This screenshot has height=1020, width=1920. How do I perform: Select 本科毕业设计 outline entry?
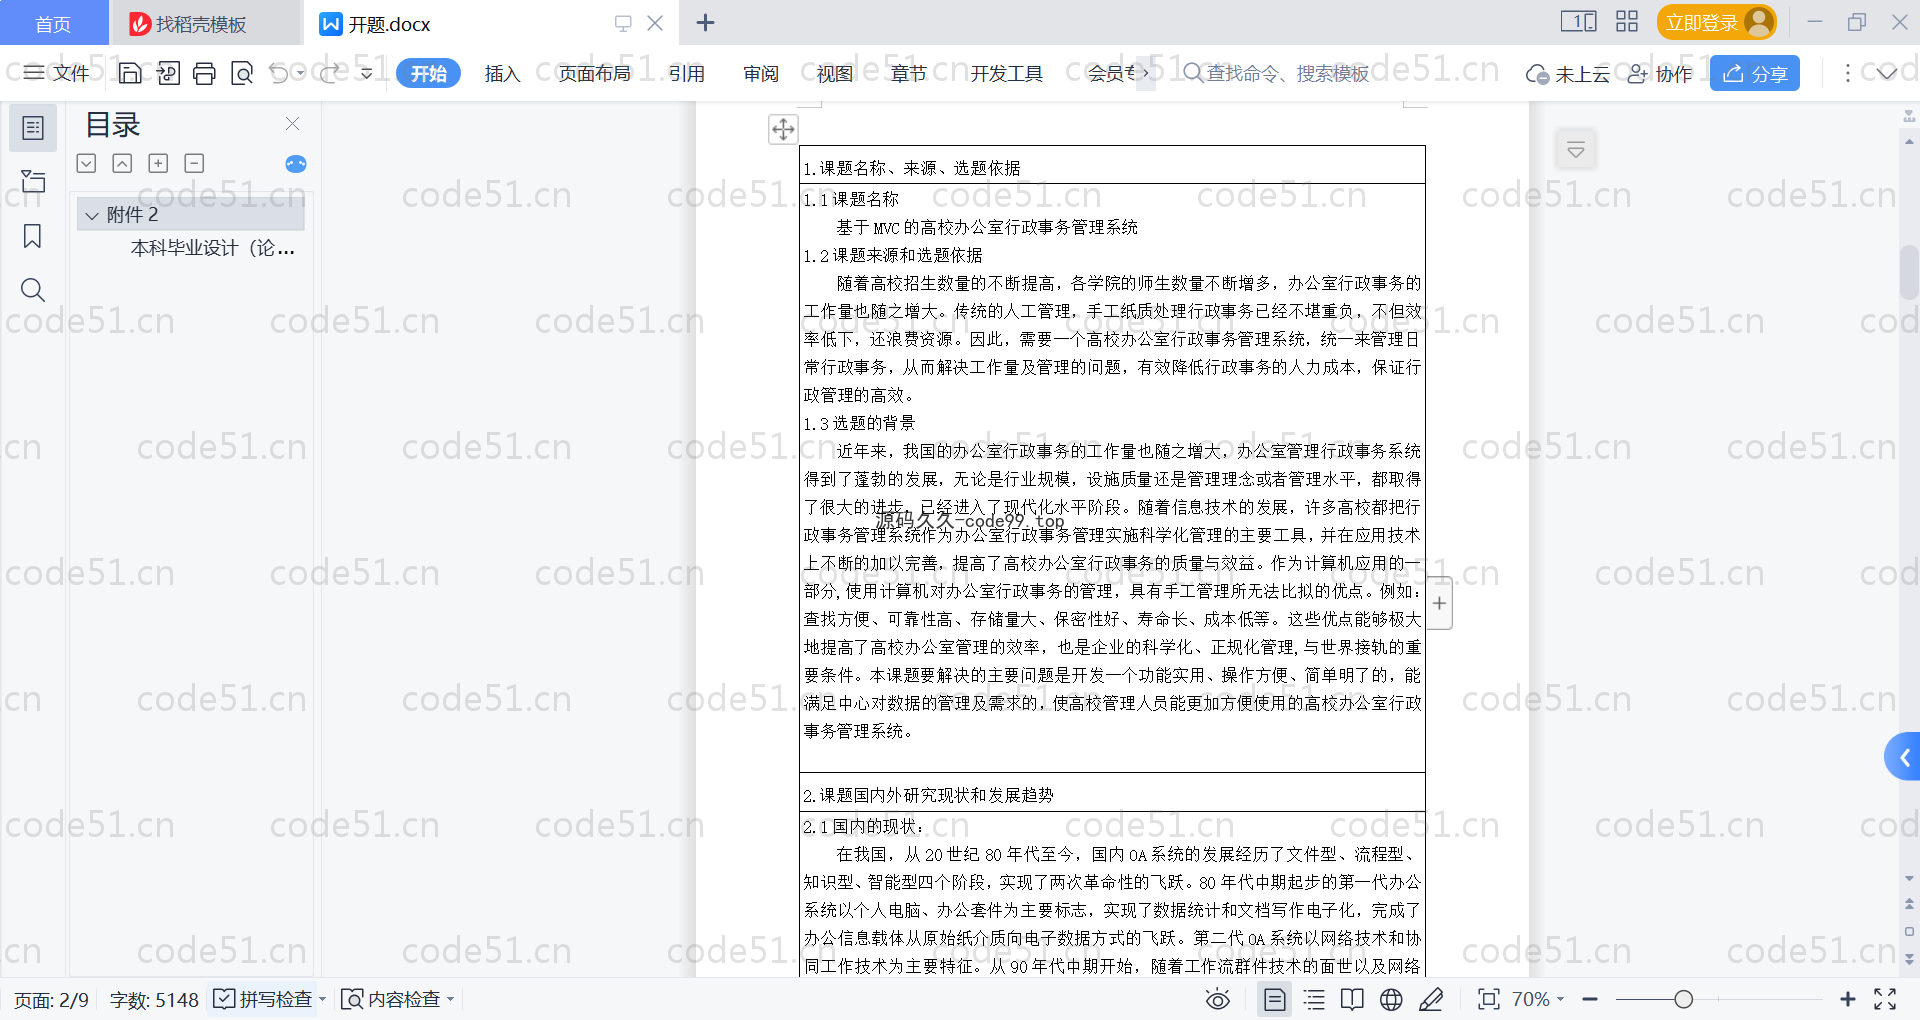coord(212,248)
